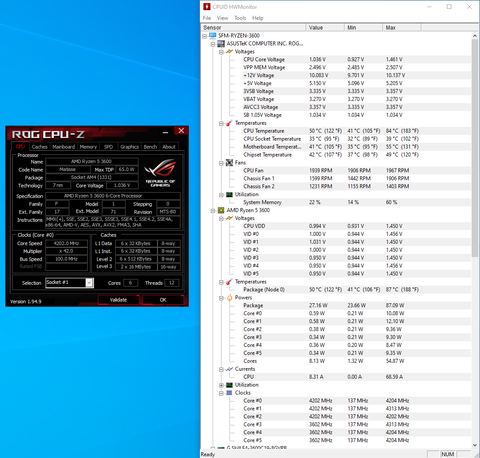Click the HWMonitor app icon in title bar
The height and width of the screenshot is (458, 480).
(207, 7)
